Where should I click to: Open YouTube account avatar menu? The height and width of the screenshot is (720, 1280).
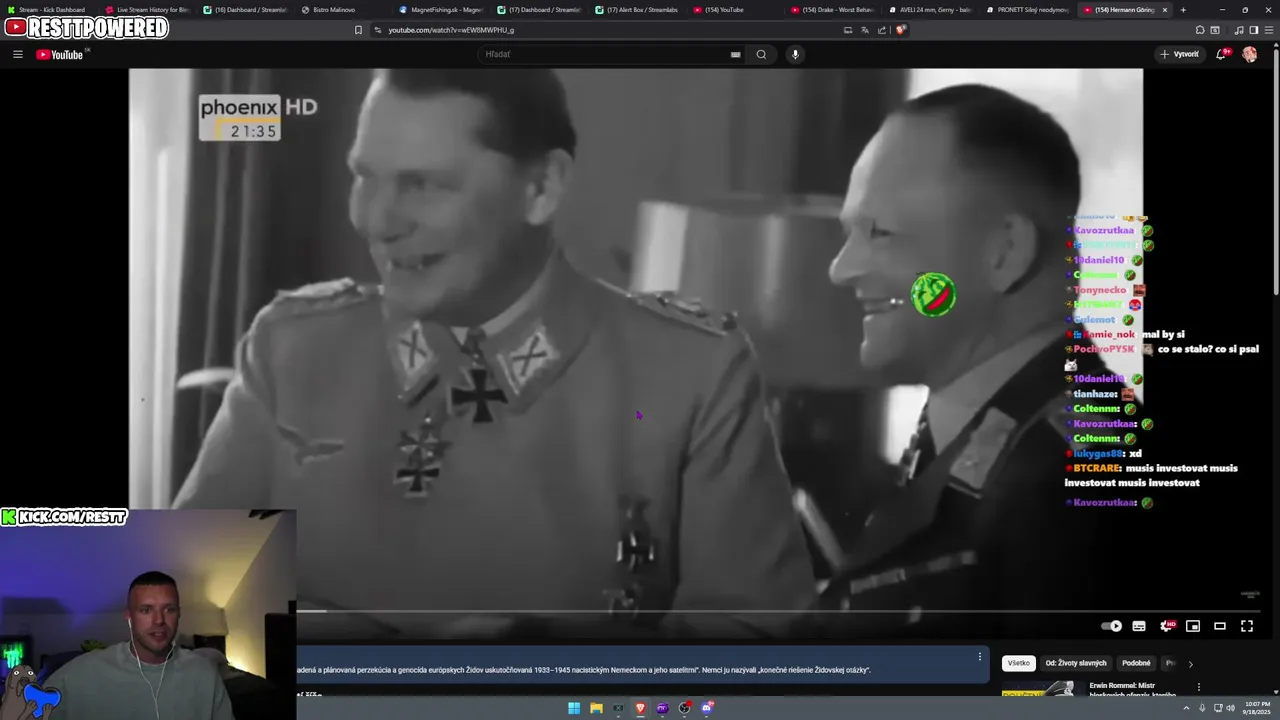[1249, 54]
